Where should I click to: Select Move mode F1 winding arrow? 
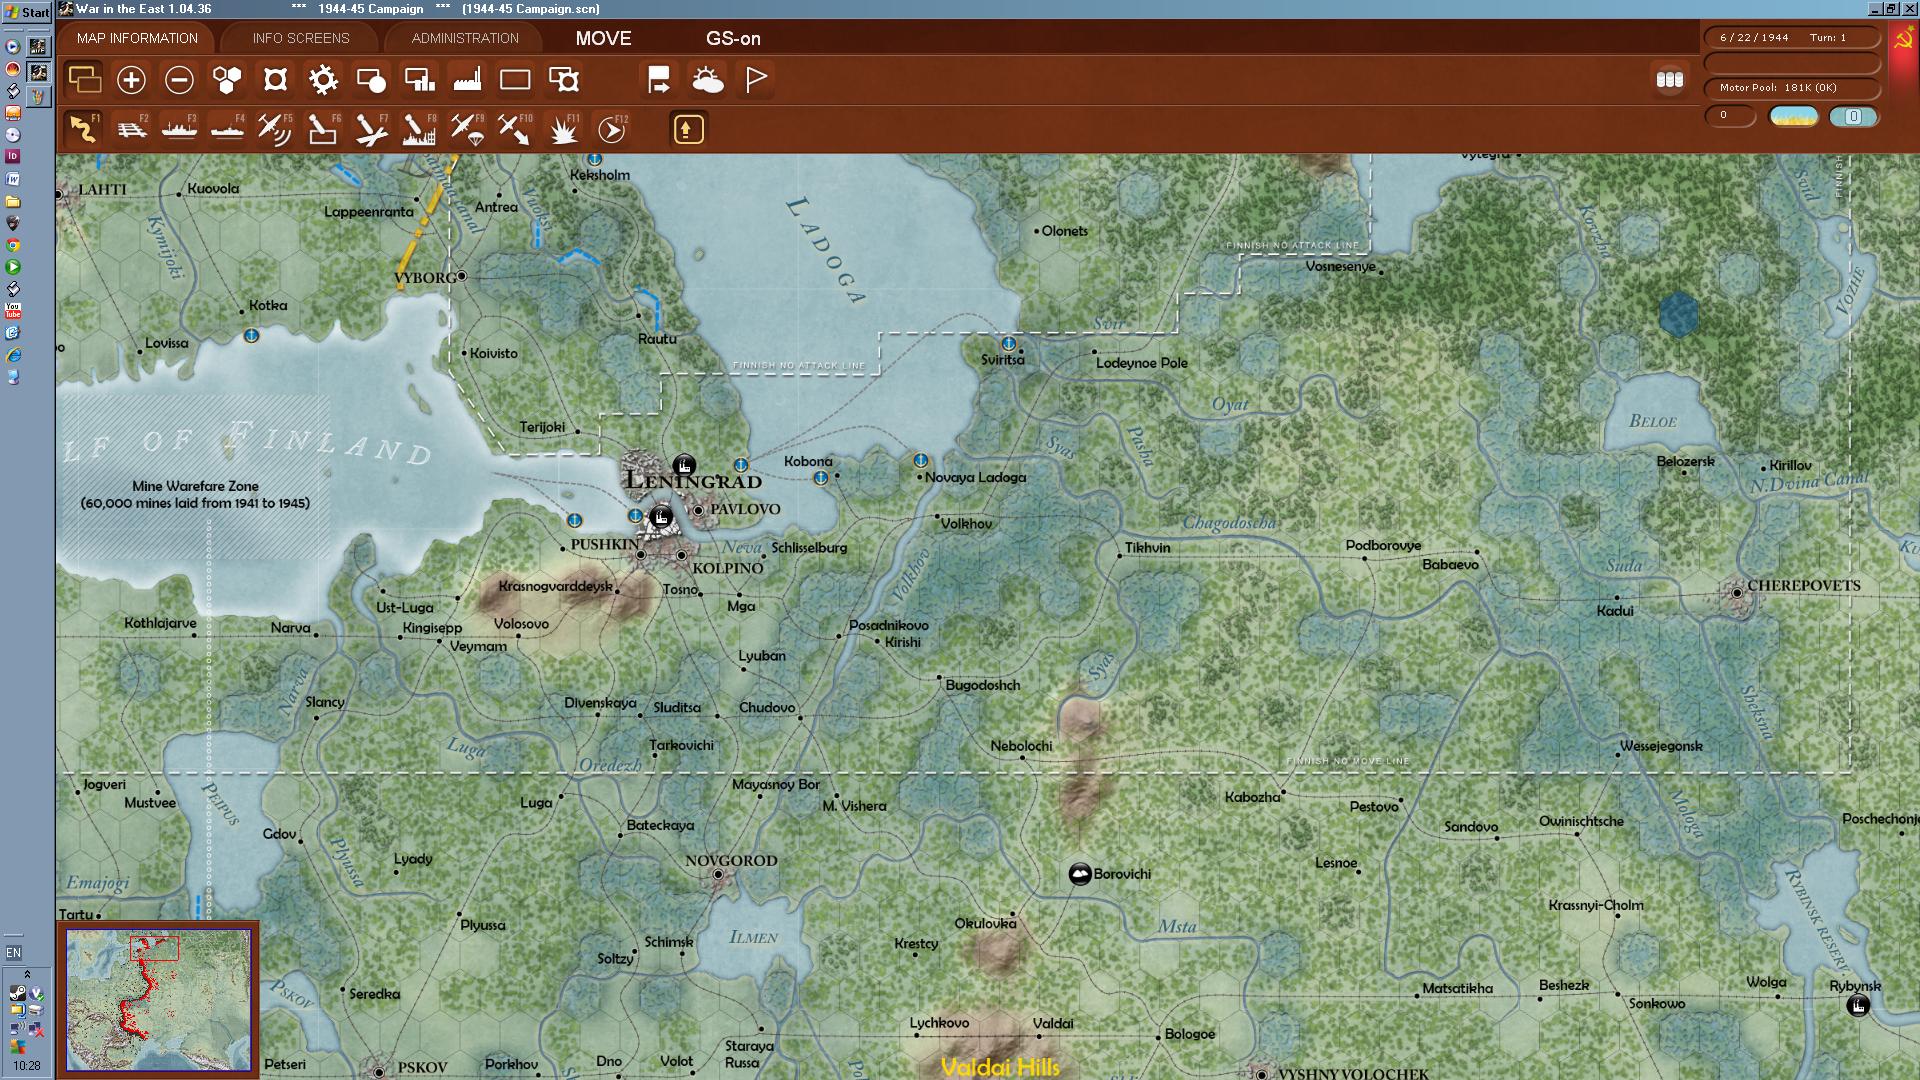(84, 129)
